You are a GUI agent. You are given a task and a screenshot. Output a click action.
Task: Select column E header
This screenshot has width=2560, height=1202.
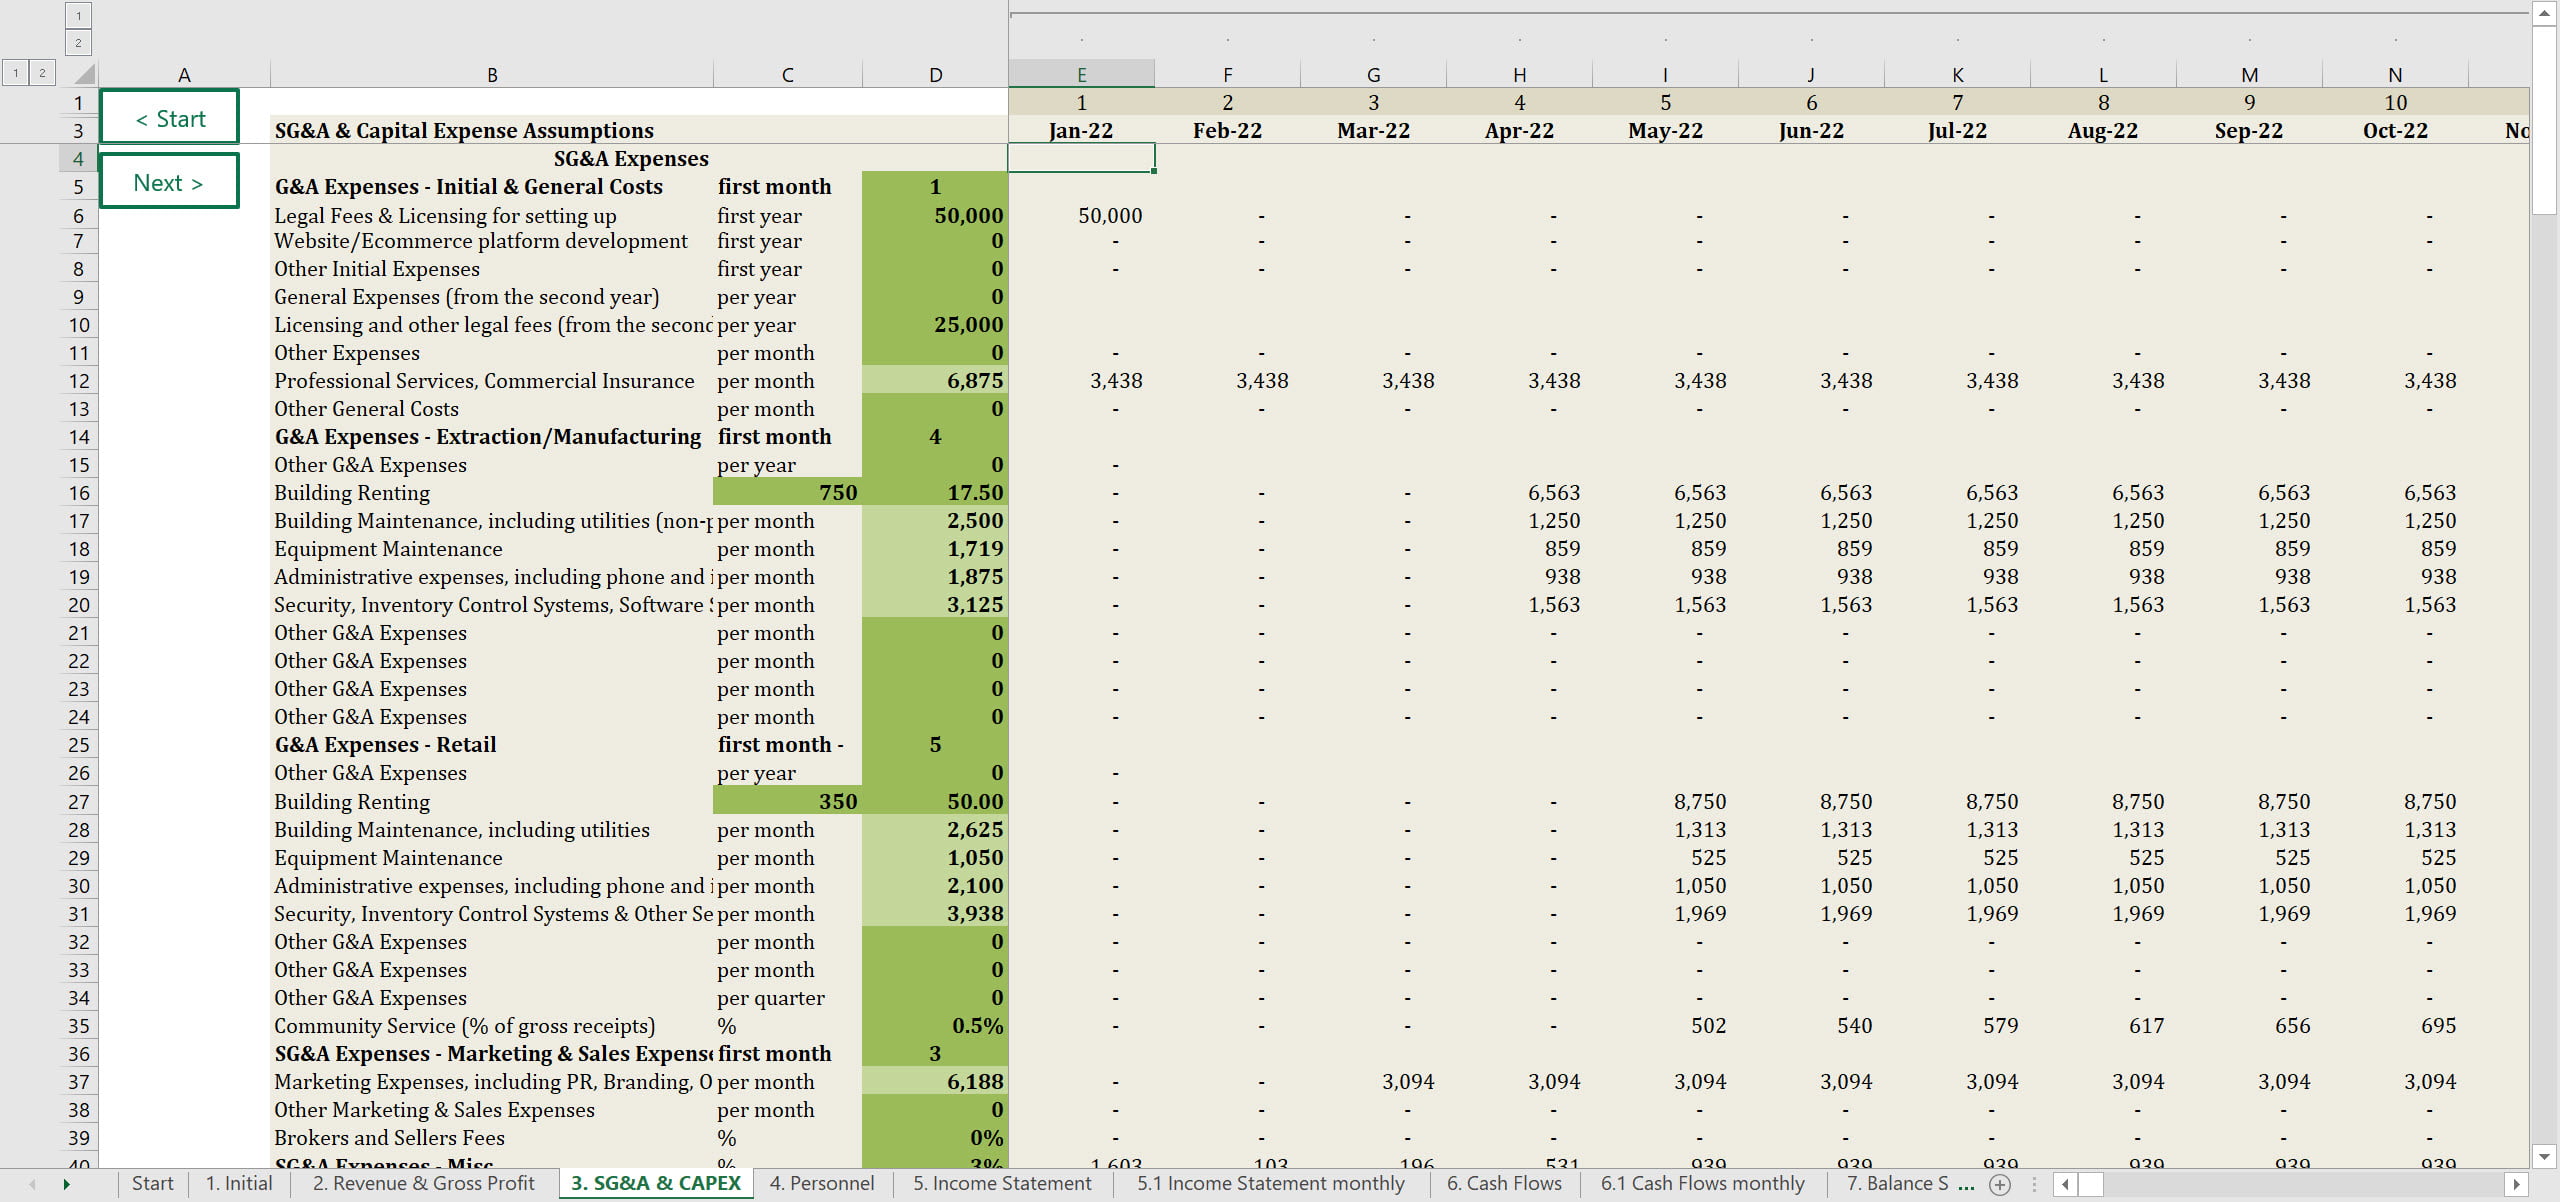[x=1081, y=74]
